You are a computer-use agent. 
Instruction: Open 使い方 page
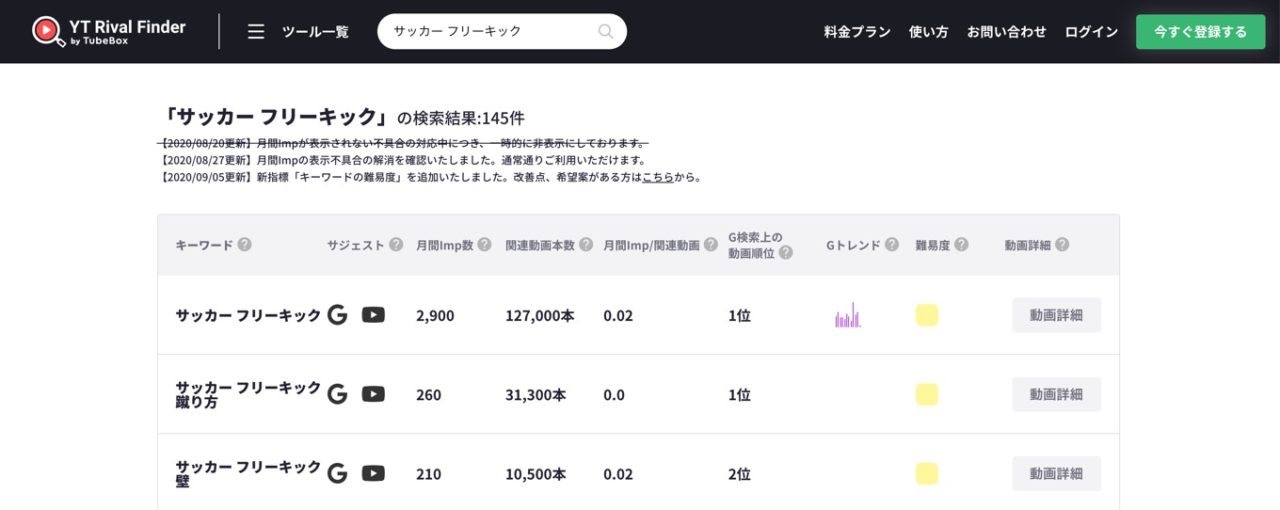click(928, 32)
